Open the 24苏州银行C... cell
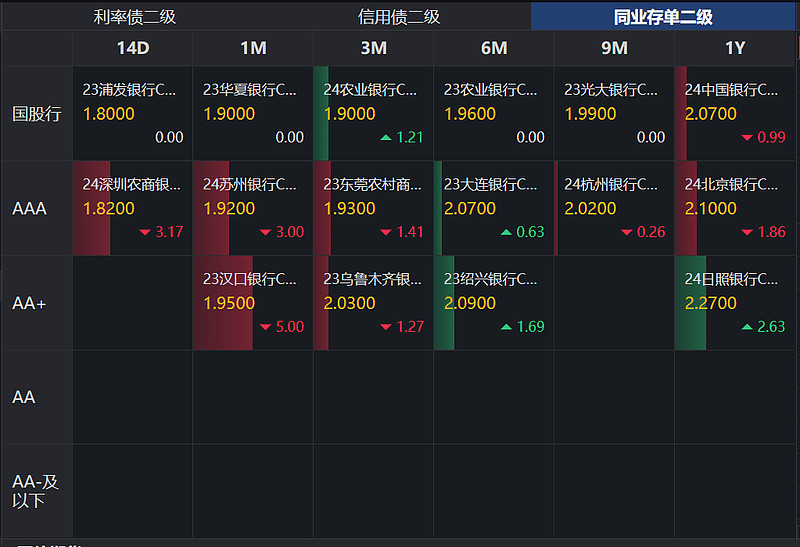The width and height of the screenshot is (800, 547). tap(253, 208)
